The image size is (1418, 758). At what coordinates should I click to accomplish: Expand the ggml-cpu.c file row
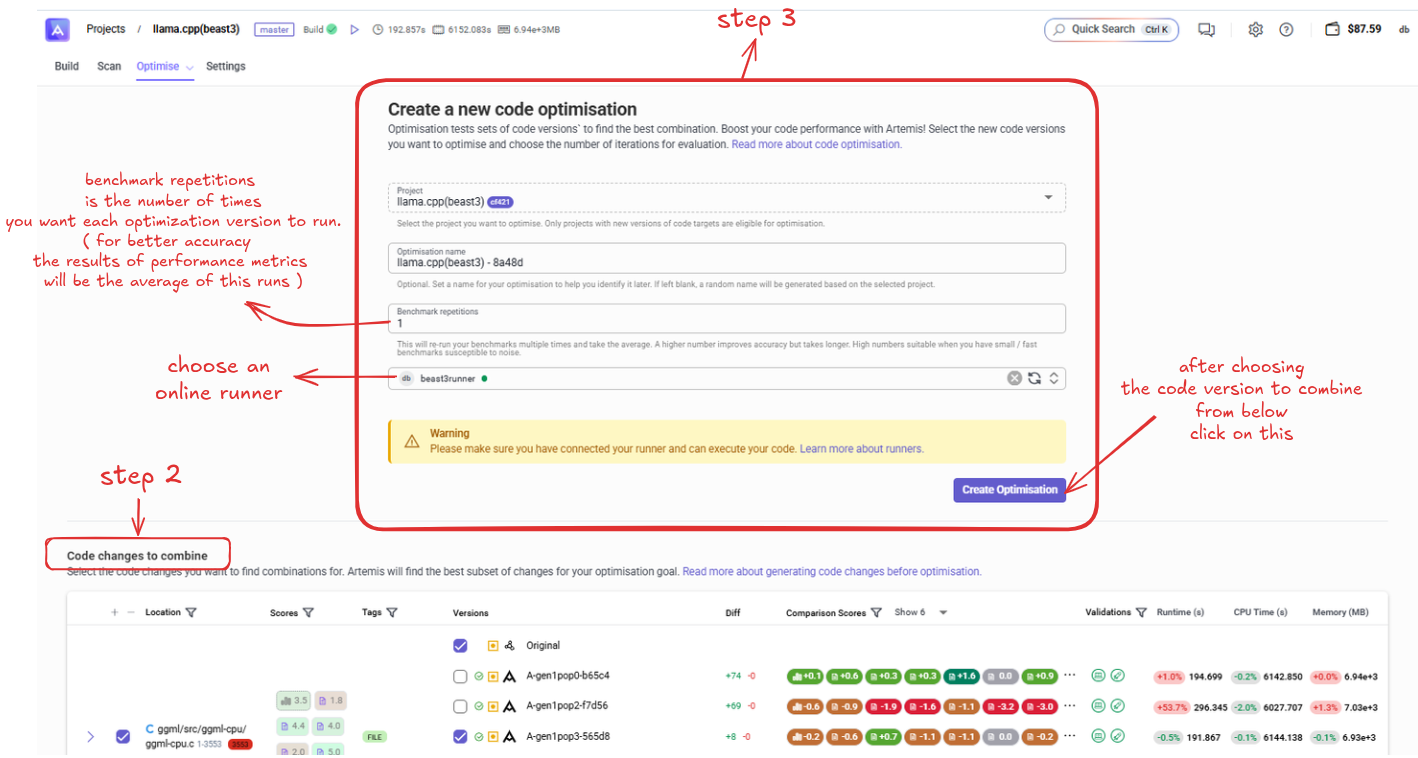[x=90, y=737]
